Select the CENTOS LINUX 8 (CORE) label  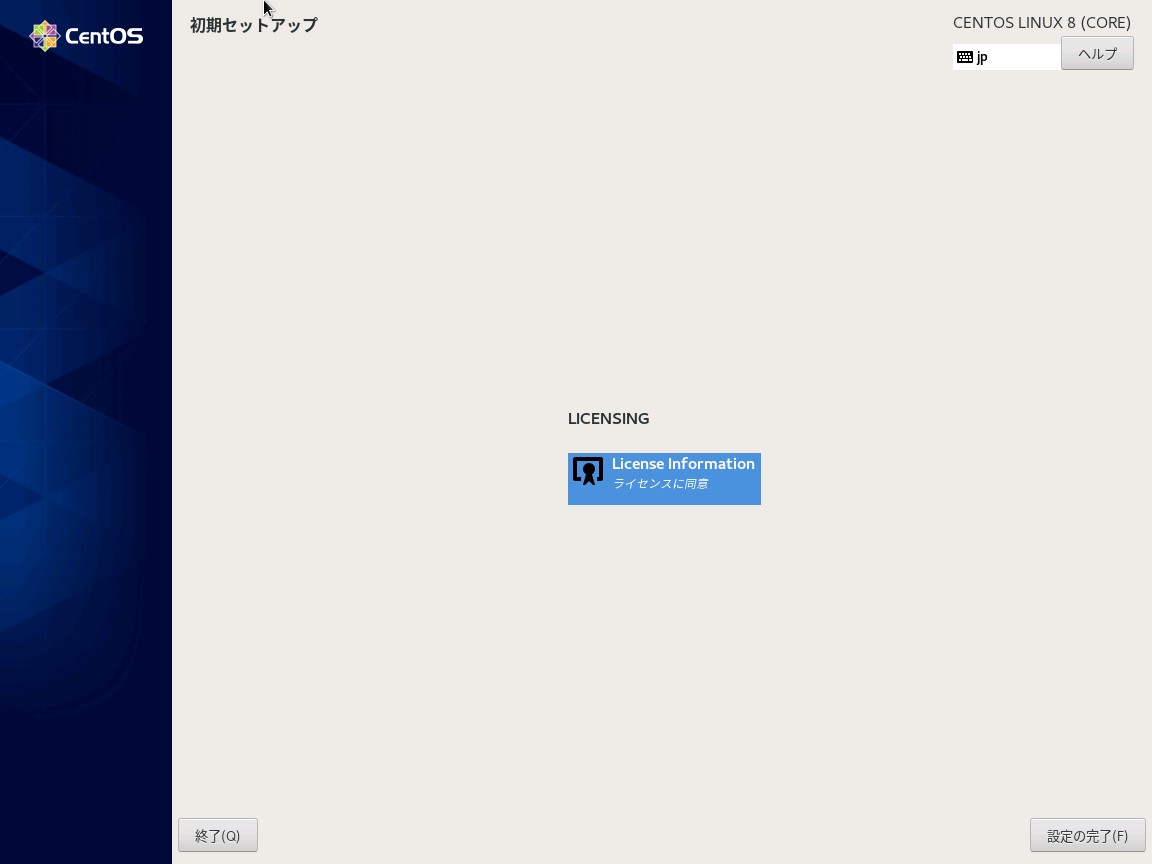coord(1041,22)
